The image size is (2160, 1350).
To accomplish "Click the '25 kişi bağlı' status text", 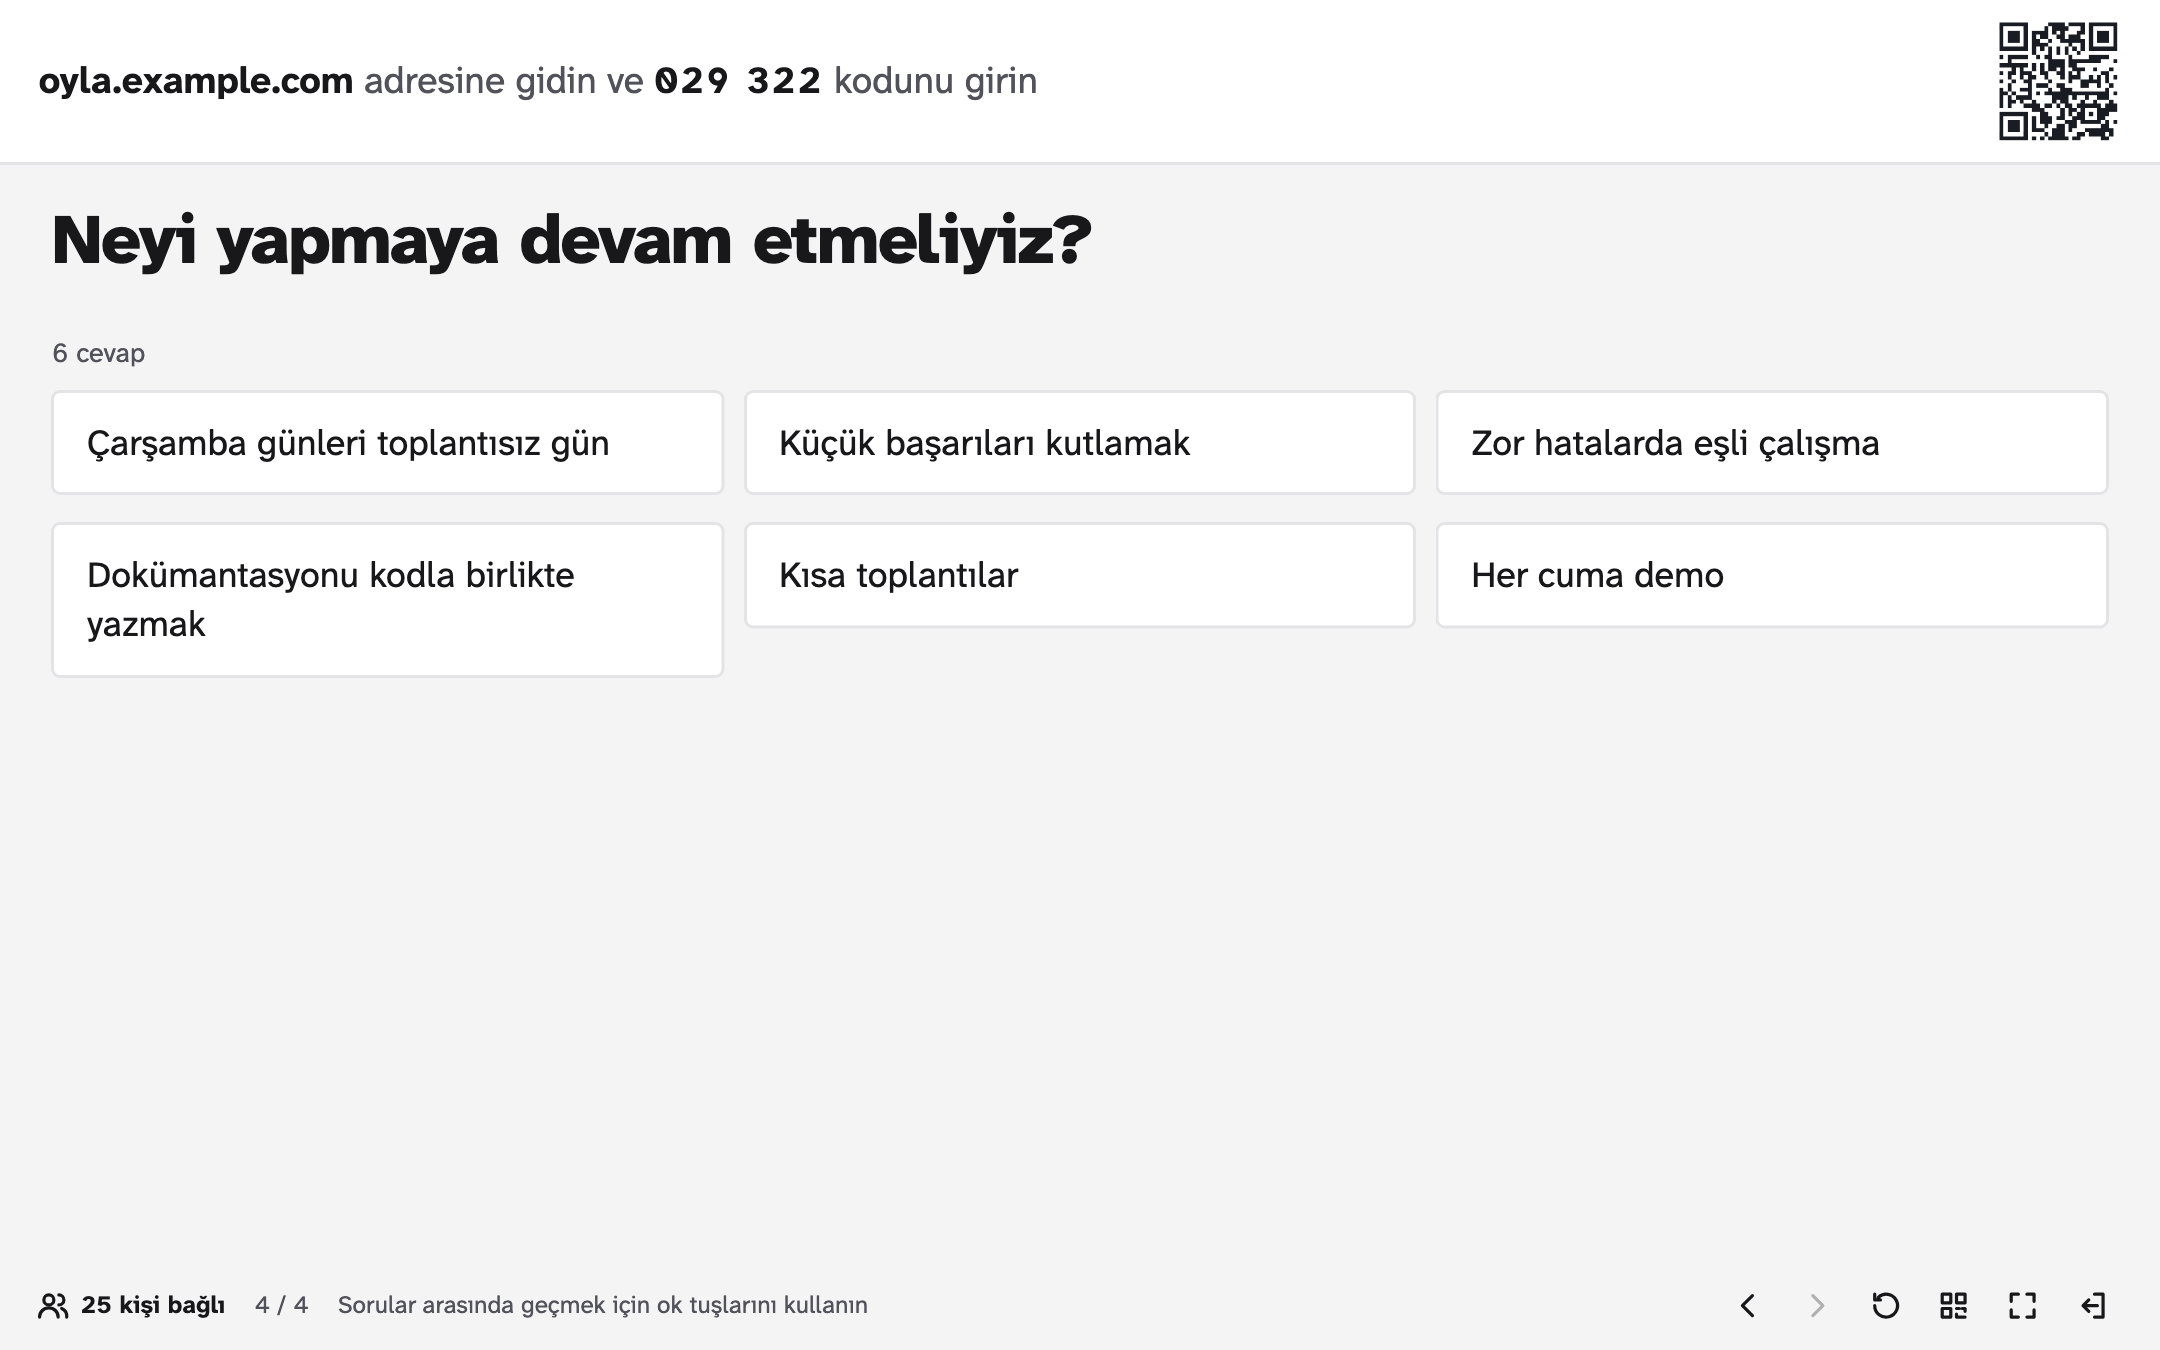I will (x=153, y=1306).
